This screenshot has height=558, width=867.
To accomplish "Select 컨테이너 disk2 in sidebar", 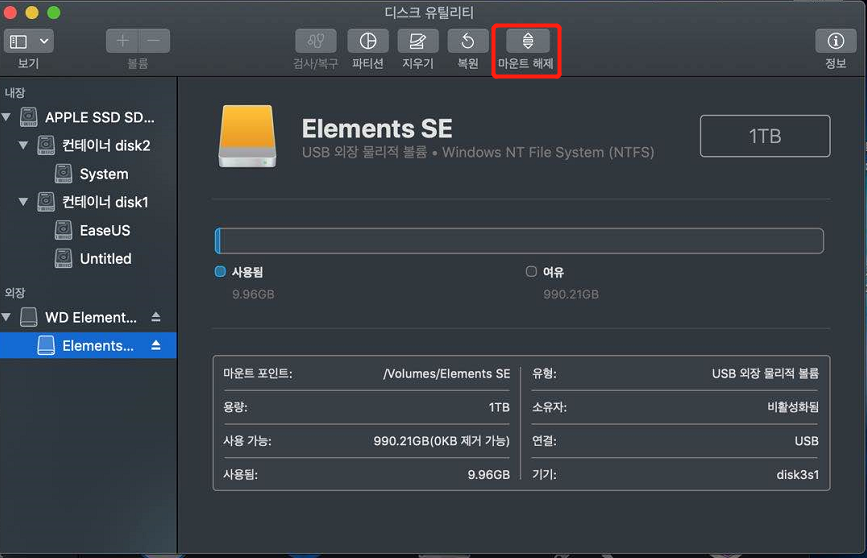I will [88, 145].
